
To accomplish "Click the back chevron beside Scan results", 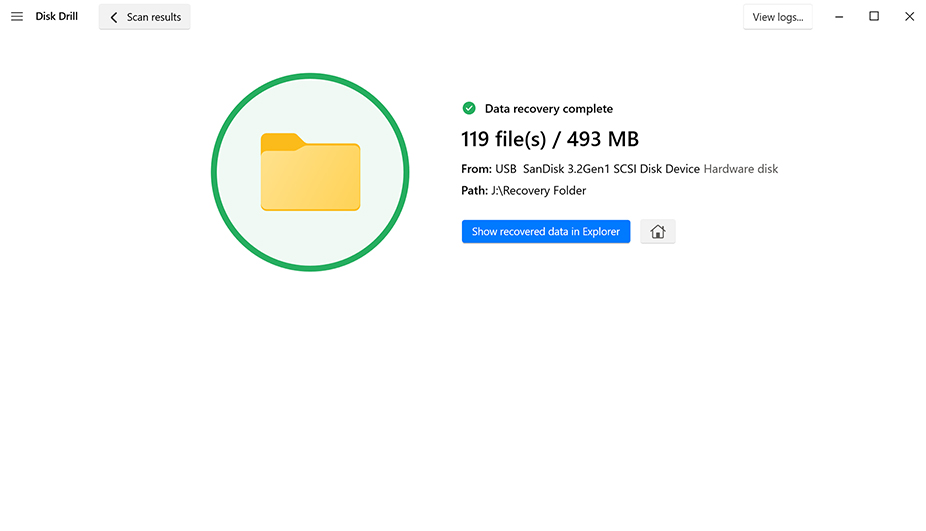I will point(114,17).
